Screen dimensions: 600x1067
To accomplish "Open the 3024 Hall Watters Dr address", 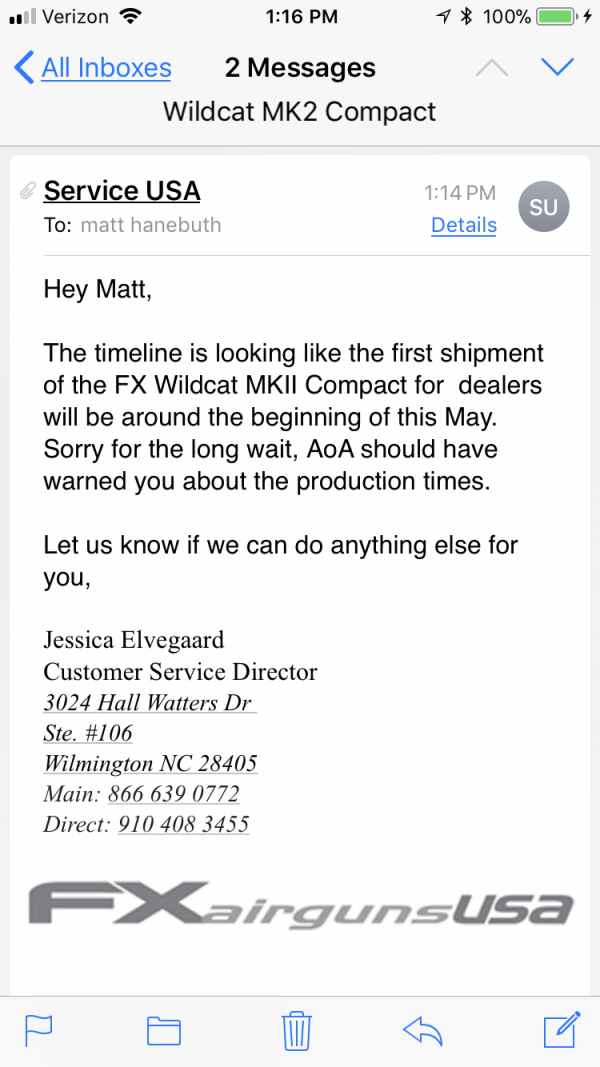I will (x=150, y=702).
